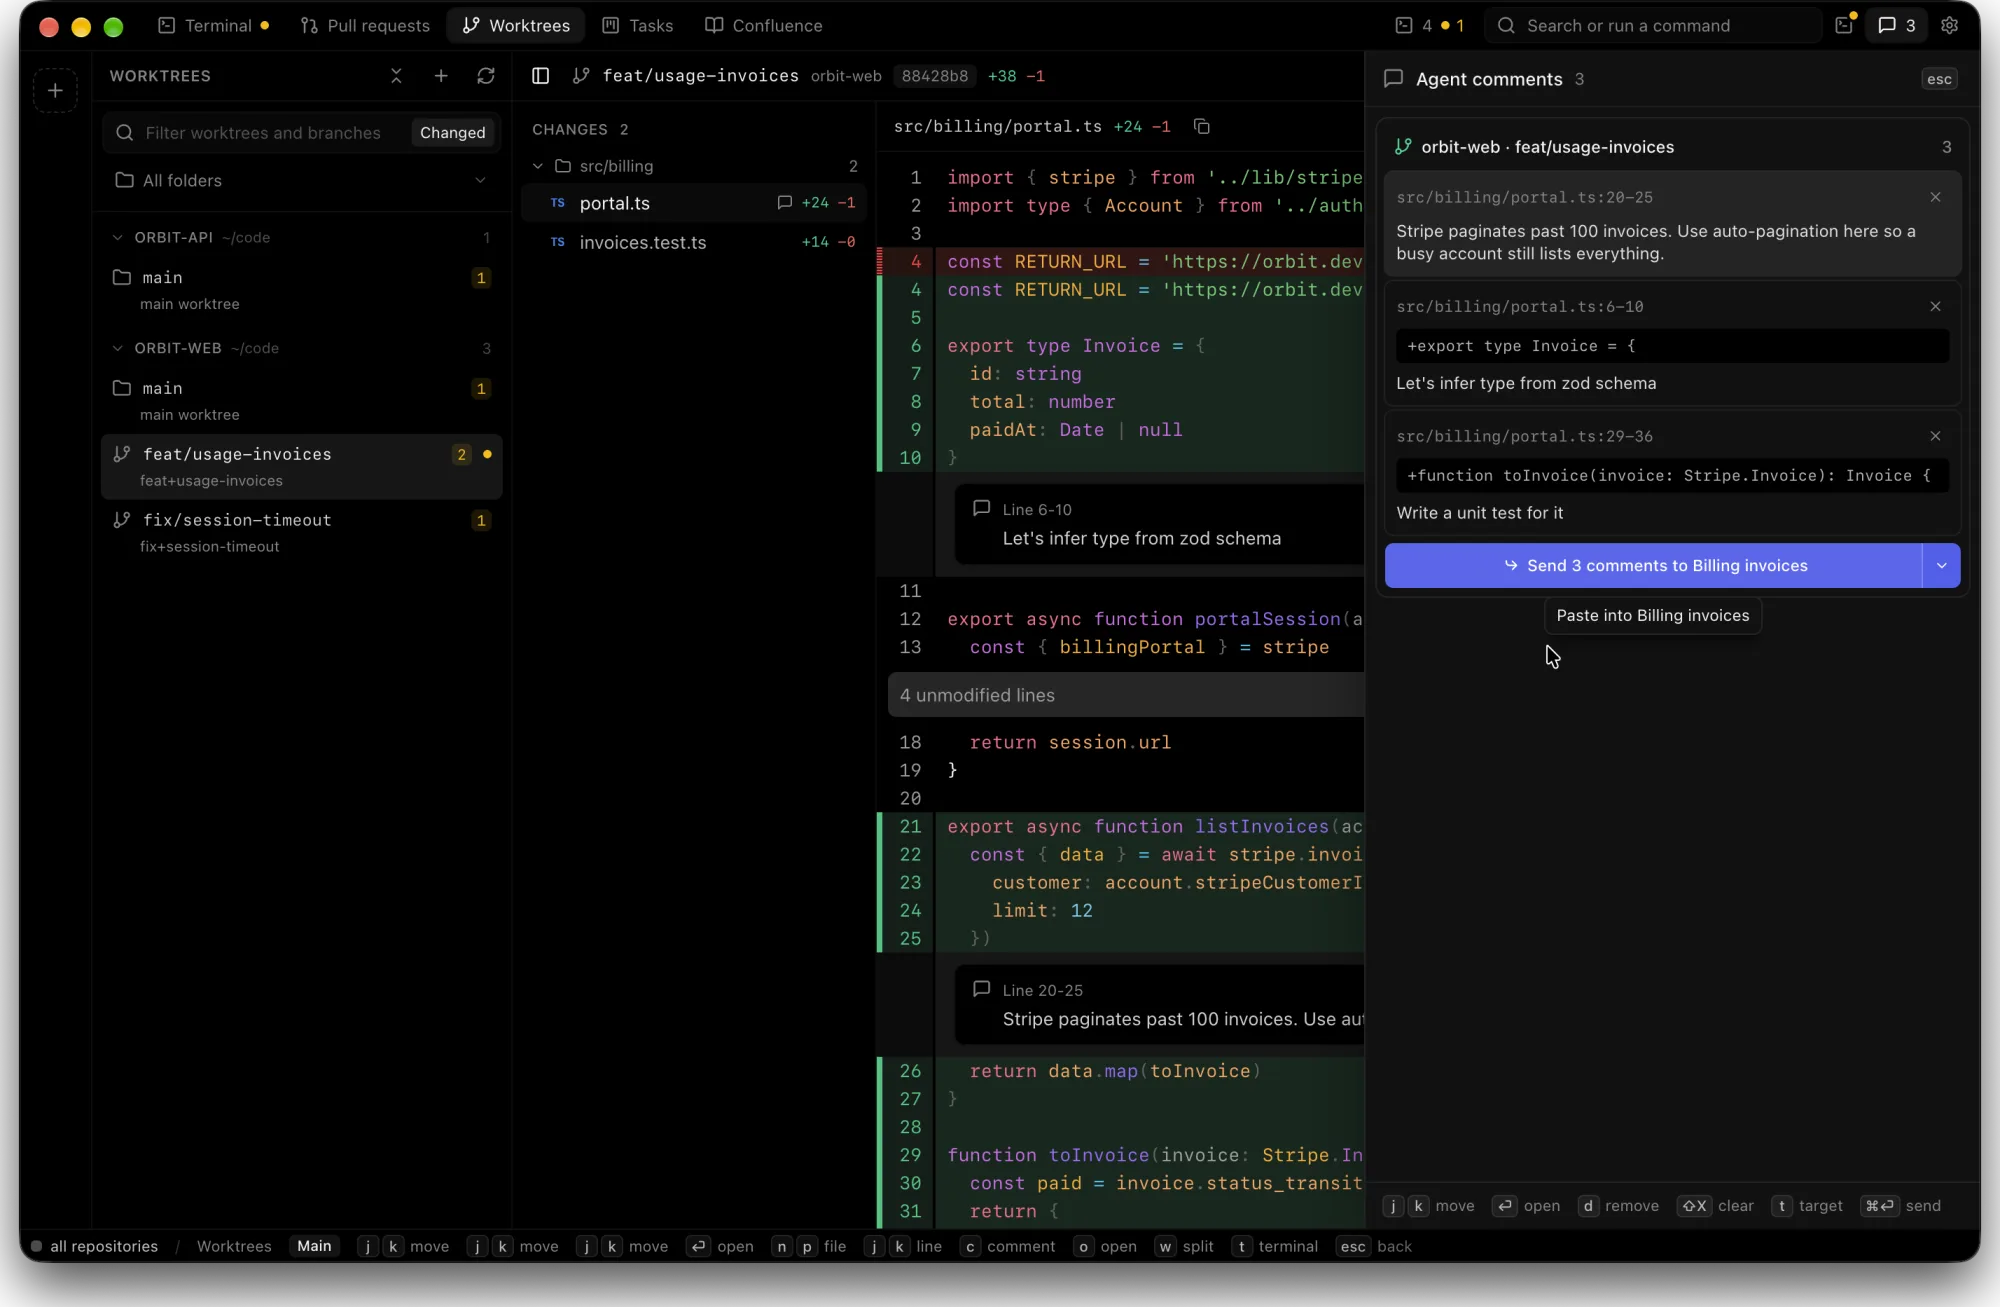Click the function toInvoice code snippet
Image resolution: width=2000 pixels, height=1307 pixels.
click(1673, 476)
